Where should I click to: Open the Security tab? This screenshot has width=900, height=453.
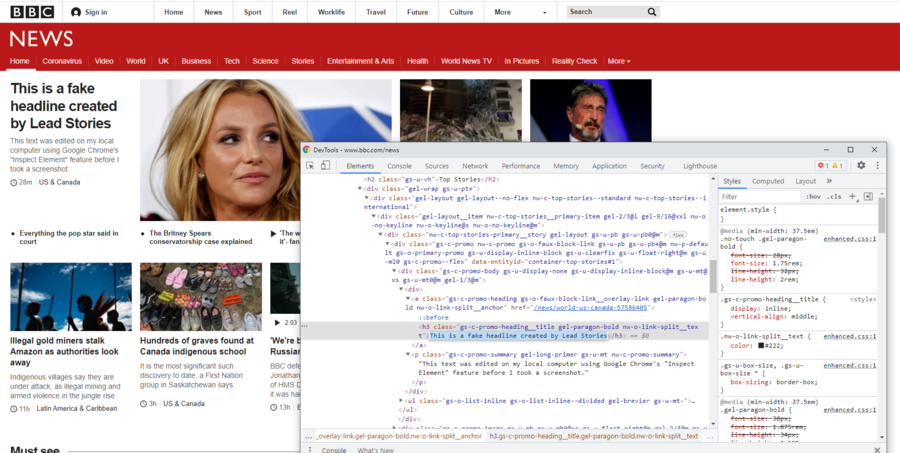(x=652, y=166)
